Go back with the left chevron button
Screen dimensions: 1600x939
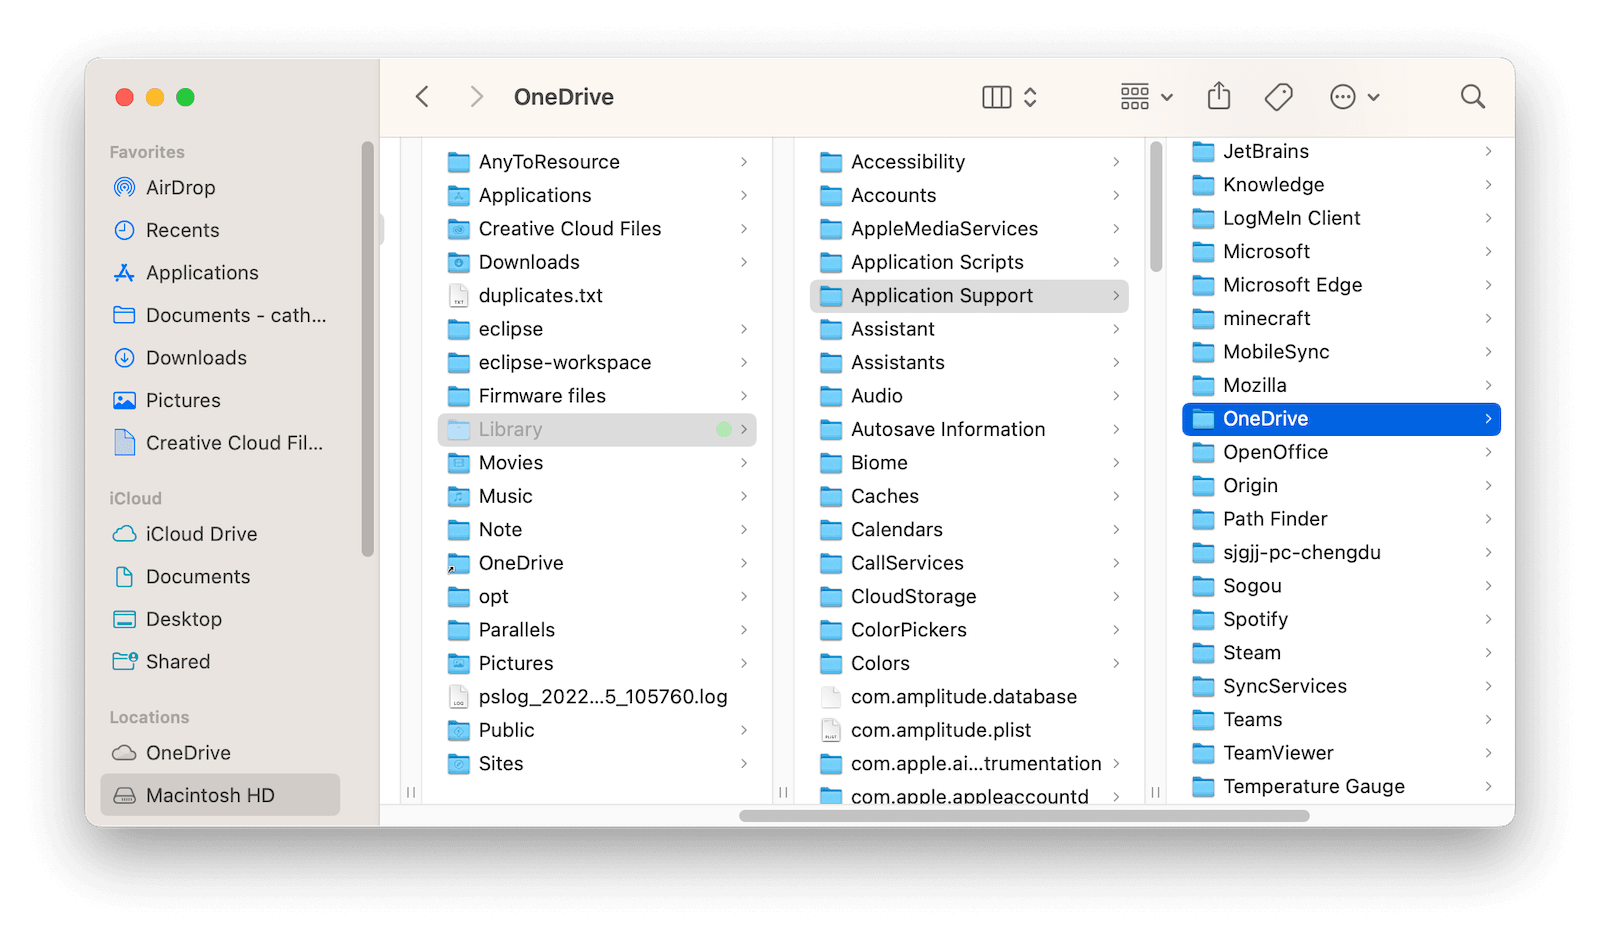point(422,97)
